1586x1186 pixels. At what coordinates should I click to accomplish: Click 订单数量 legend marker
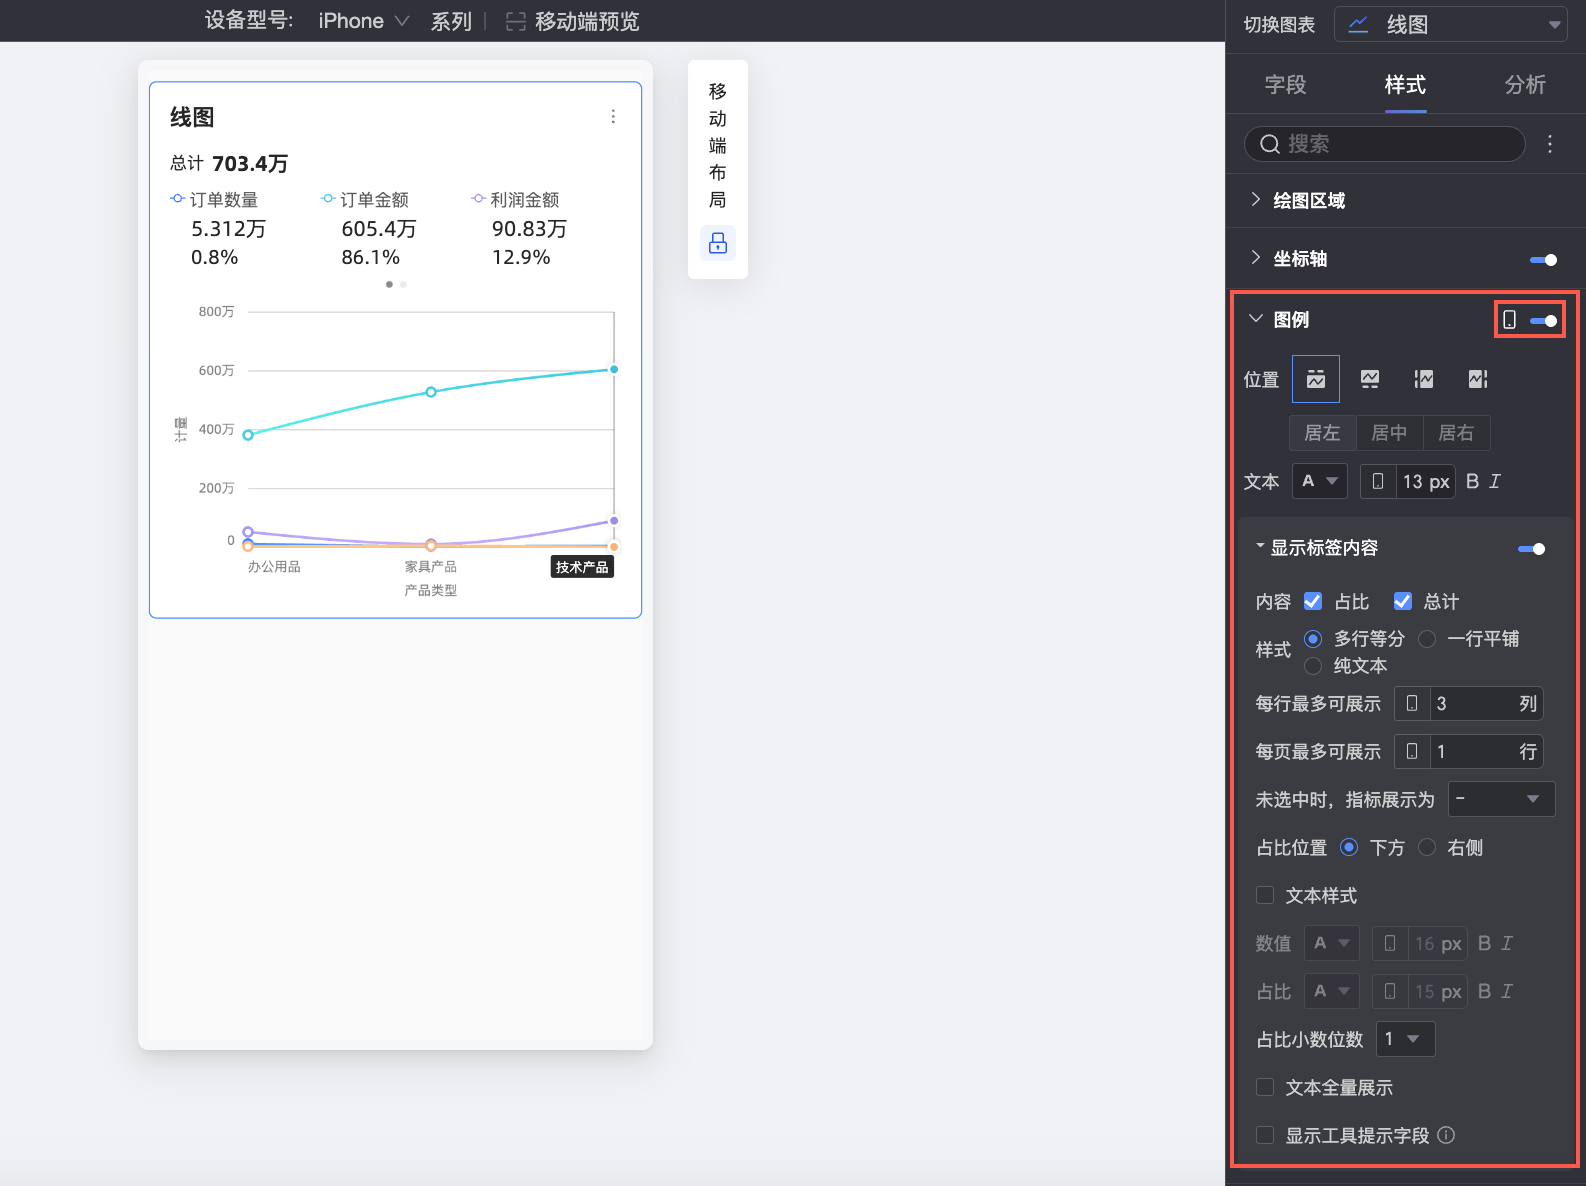[x=177, y=199]
